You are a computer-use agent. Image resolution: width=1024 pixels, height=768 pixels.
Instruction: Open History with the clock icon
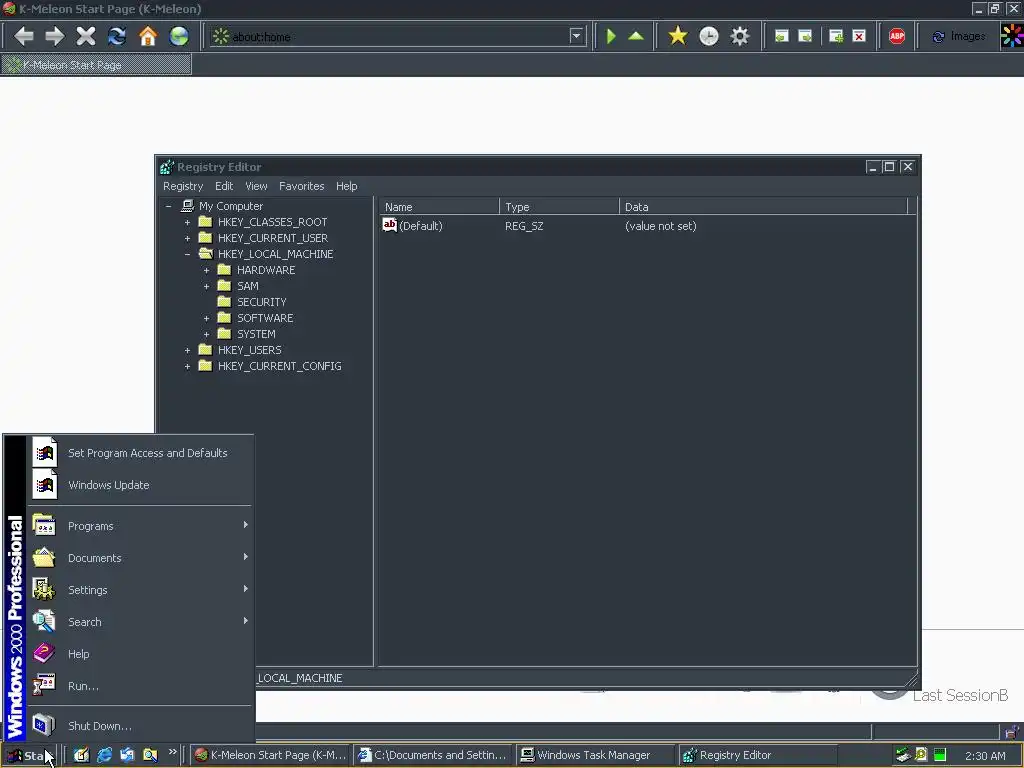[709, 36]
